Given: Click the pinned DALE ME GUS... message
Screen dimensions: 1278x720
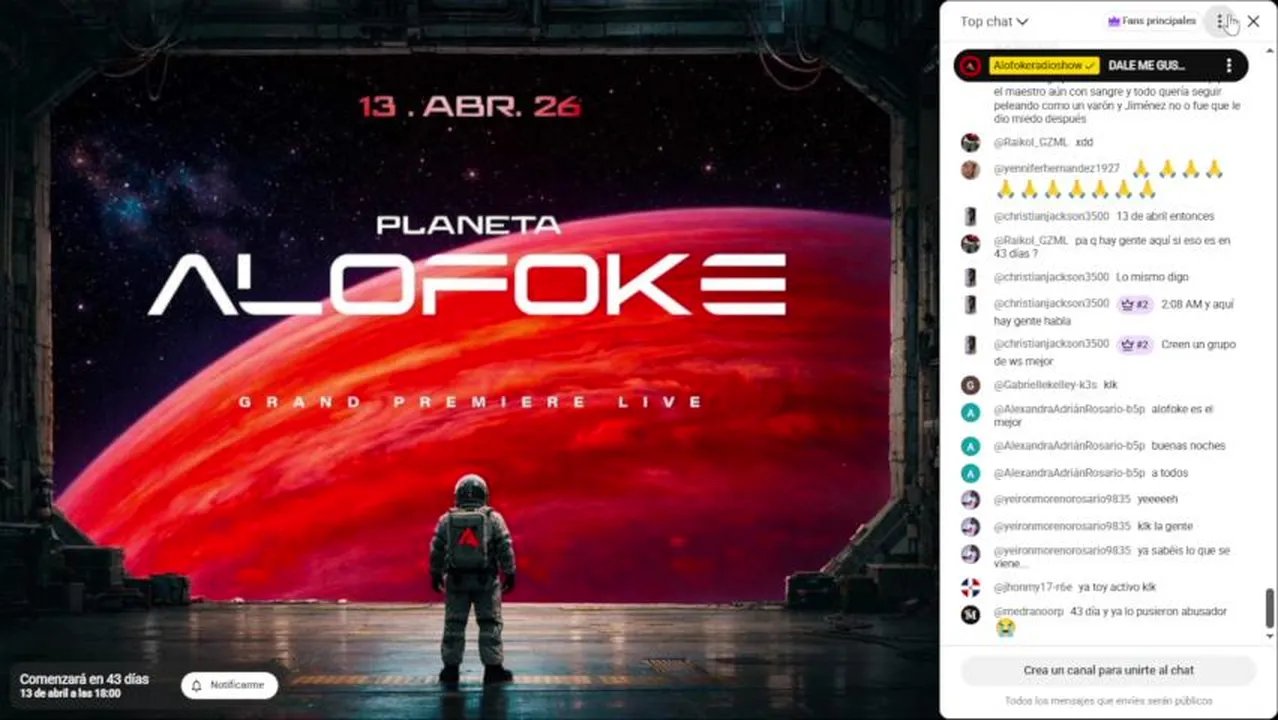Looking at the screenshot, I should 1146,65.
